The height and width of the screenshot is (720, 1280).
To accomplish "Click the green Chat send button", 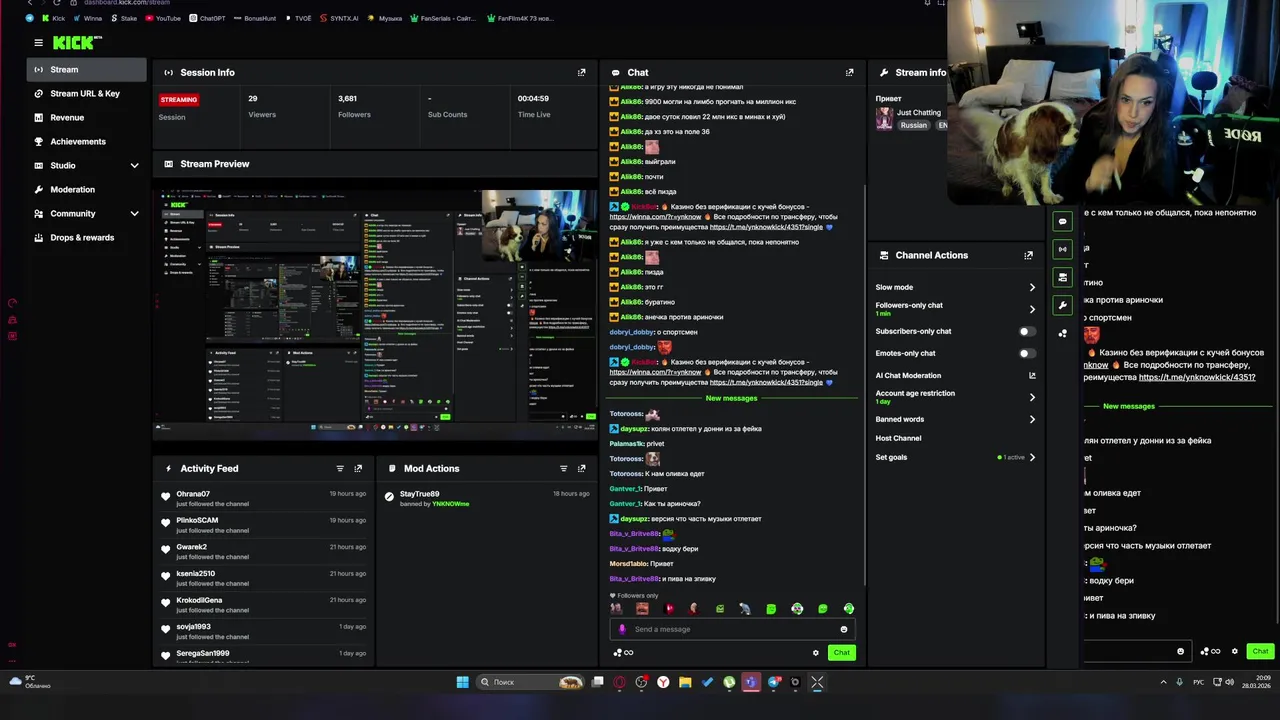I will point(841,652).
